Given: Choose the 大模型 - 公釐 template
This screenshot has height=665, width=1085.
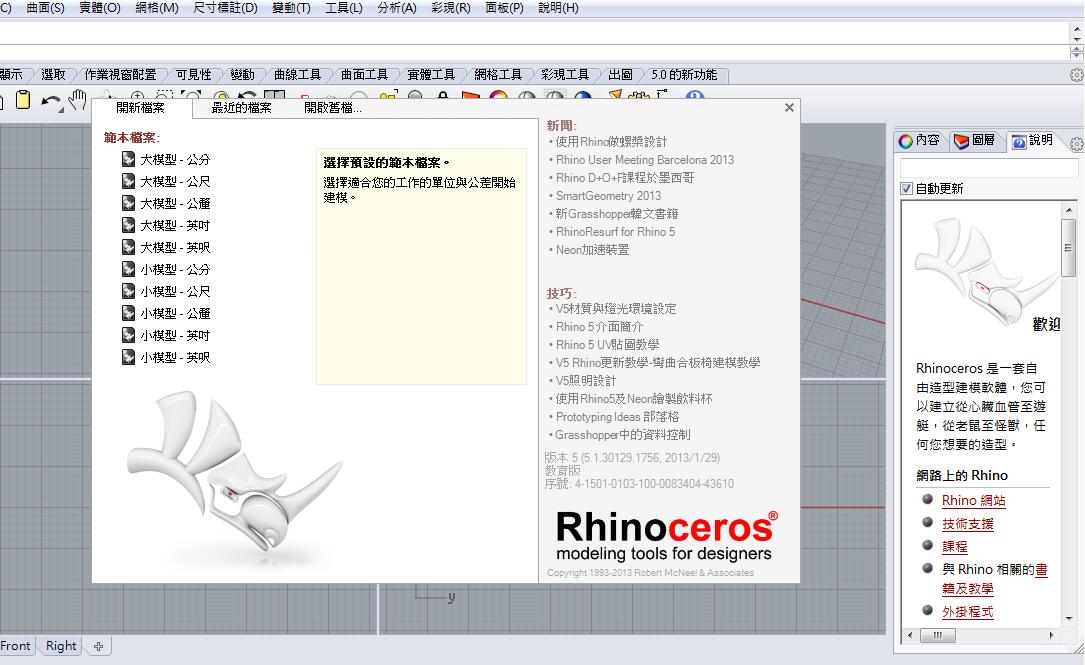Looking at the screenshot, I should coord(166,203).
